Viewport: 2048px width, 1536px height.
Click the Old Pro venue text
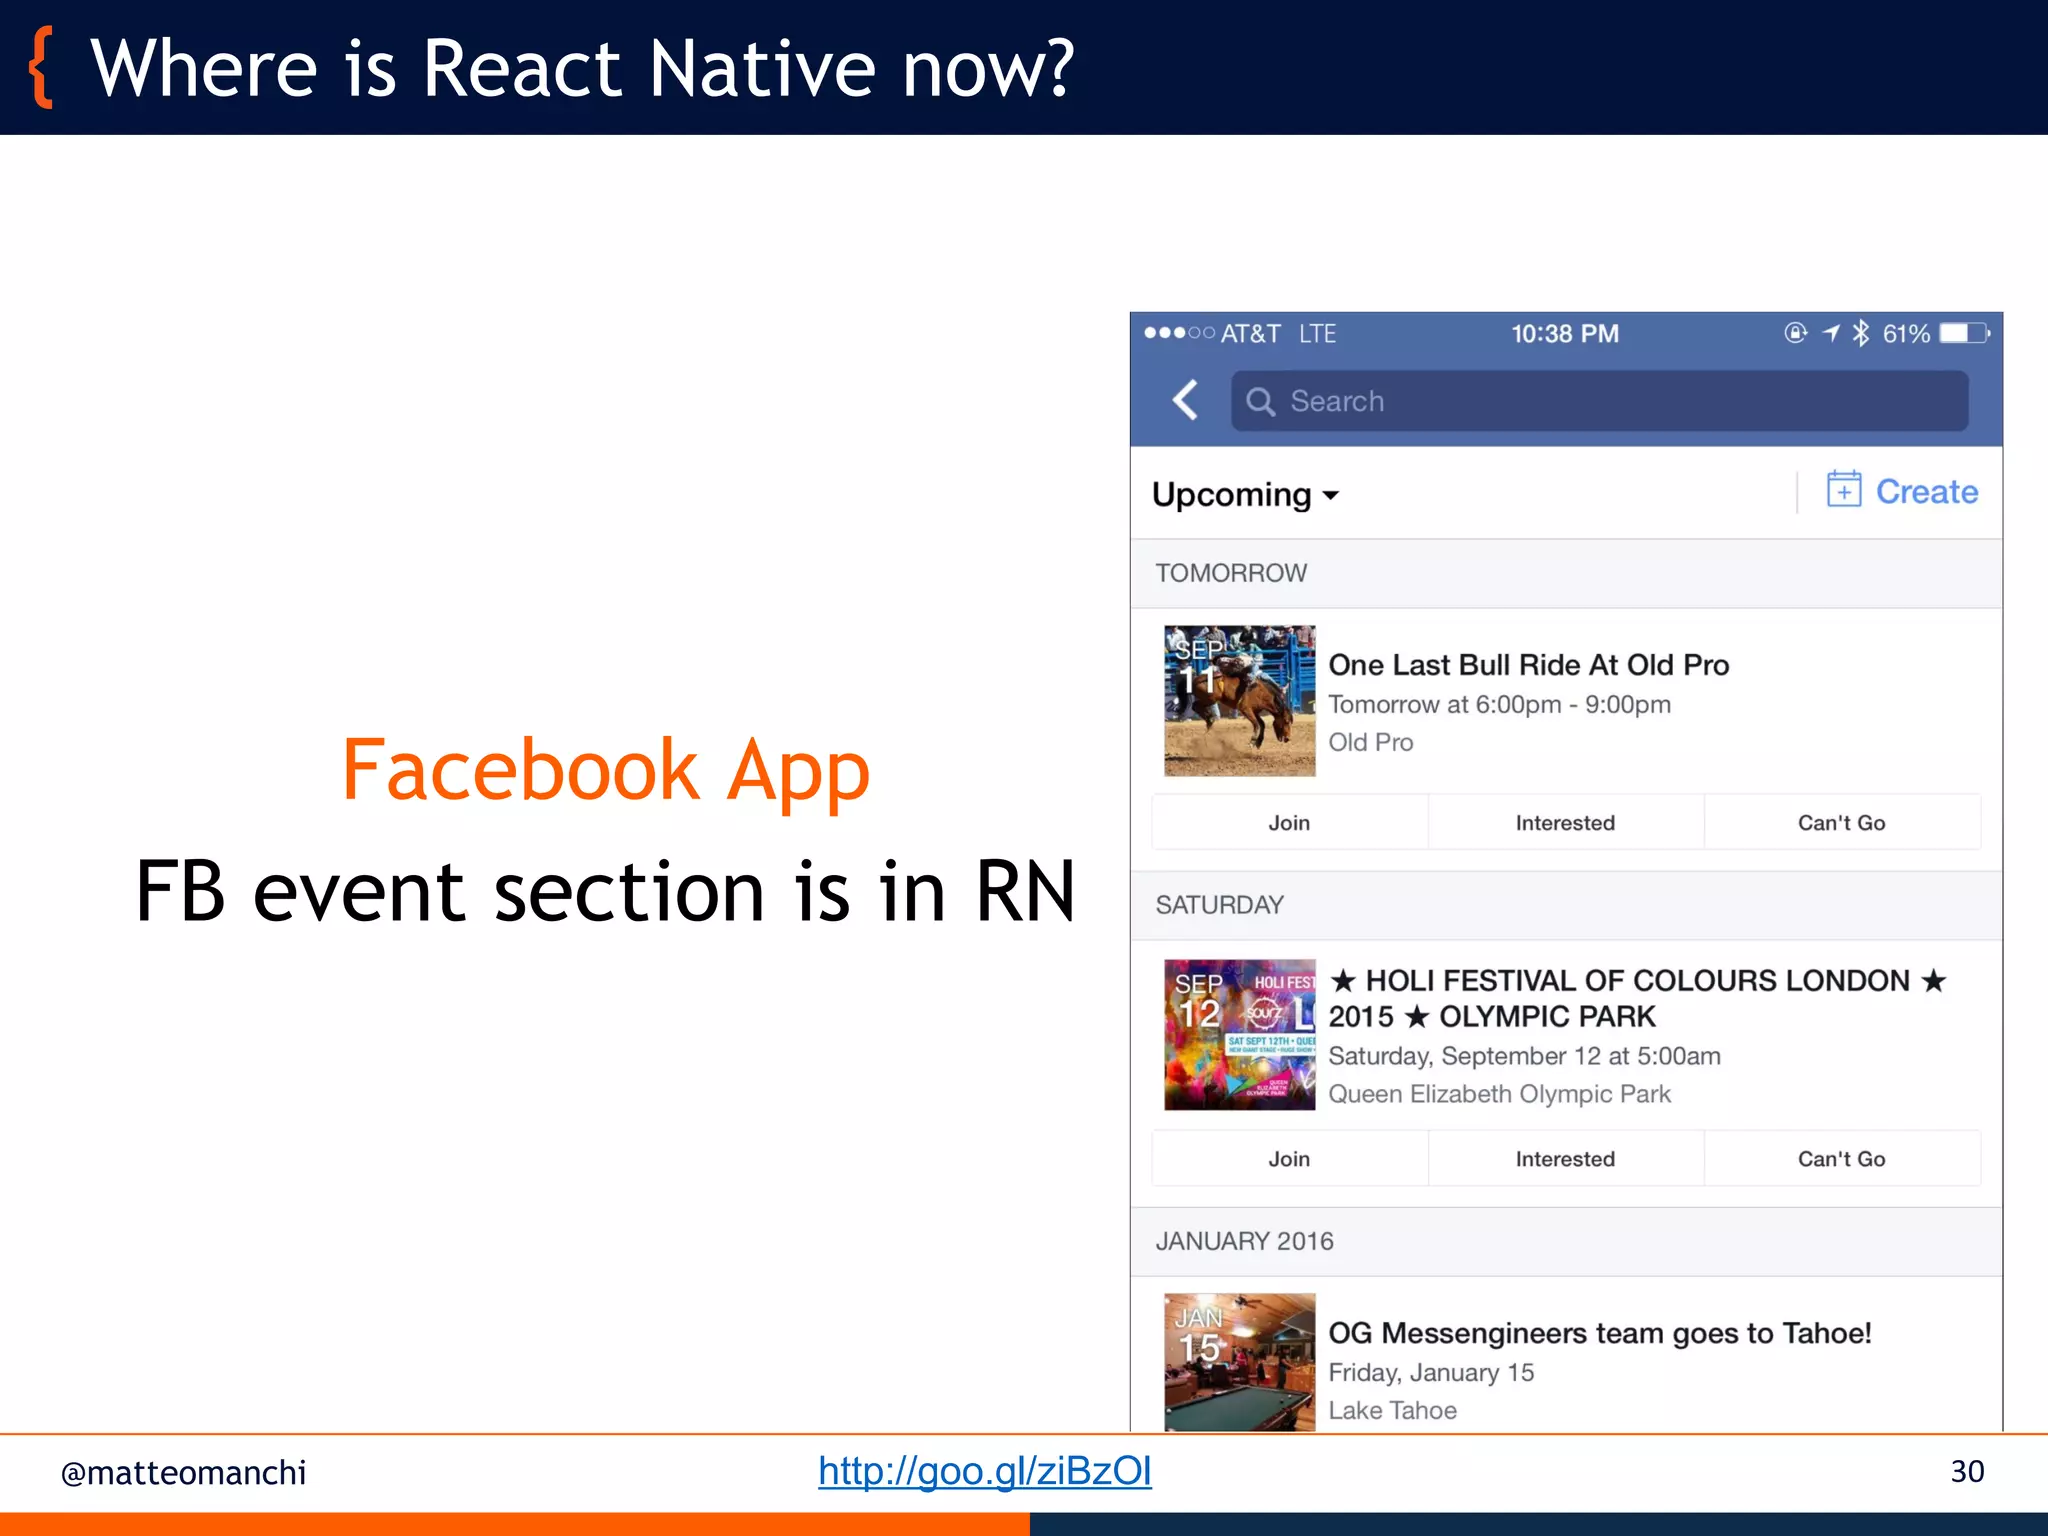(1370, 742)
